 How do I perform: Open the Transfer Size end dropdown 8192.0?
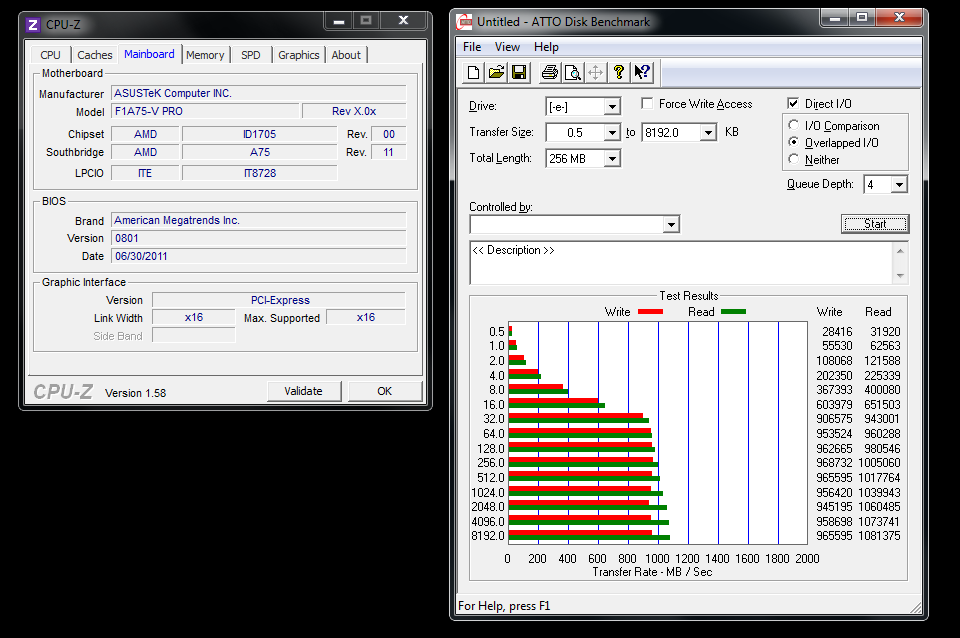(x=708, y=132)
